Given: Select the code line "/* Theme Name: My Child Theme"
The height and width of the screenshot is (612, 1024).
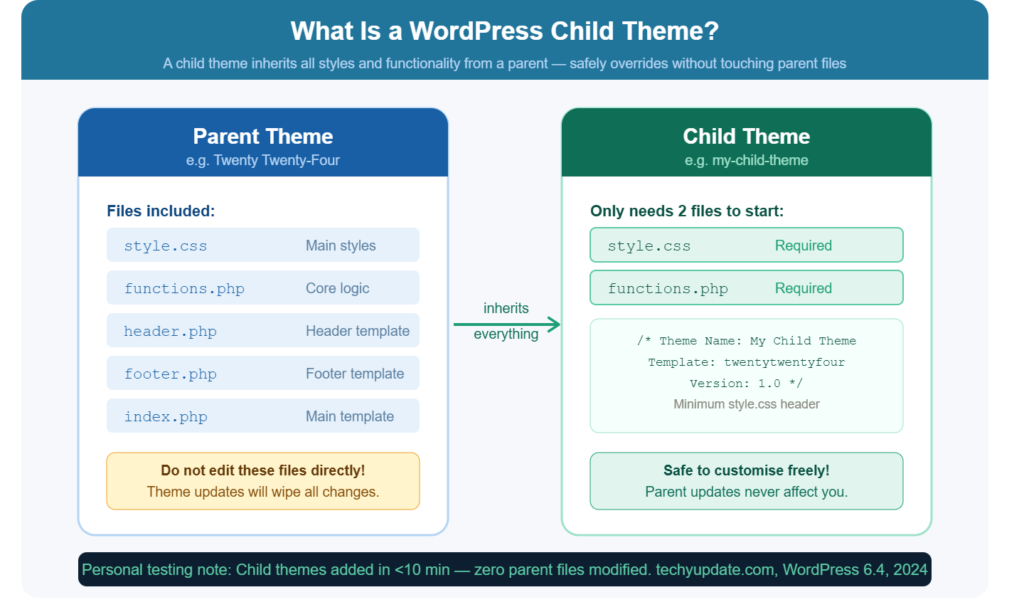Looking at the screenshot, I should coord(746,341).
